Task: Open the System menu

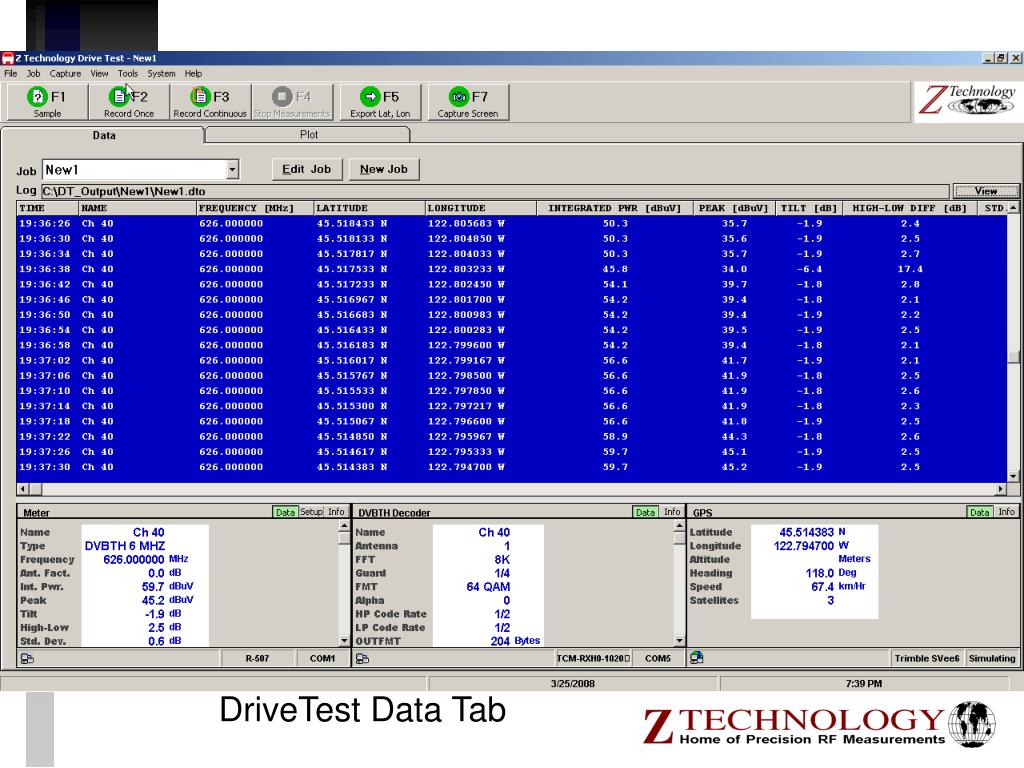Action: (161, 74)
